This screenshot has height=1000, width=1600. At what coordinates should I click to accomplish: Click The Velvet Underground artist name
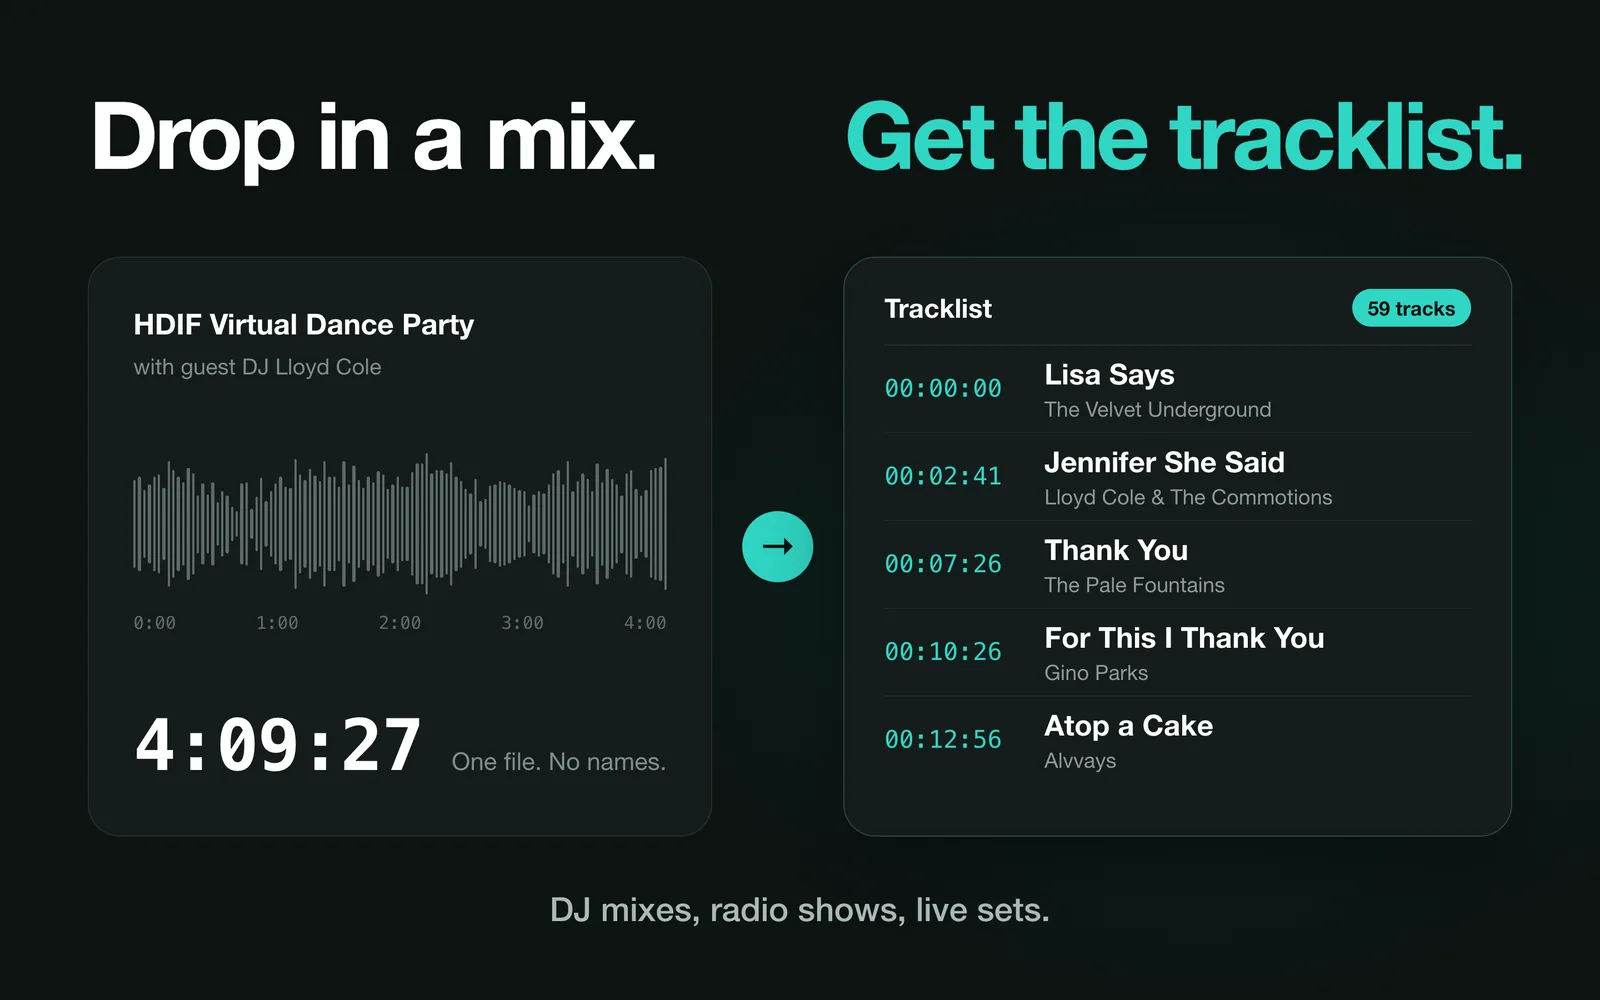1158,410
